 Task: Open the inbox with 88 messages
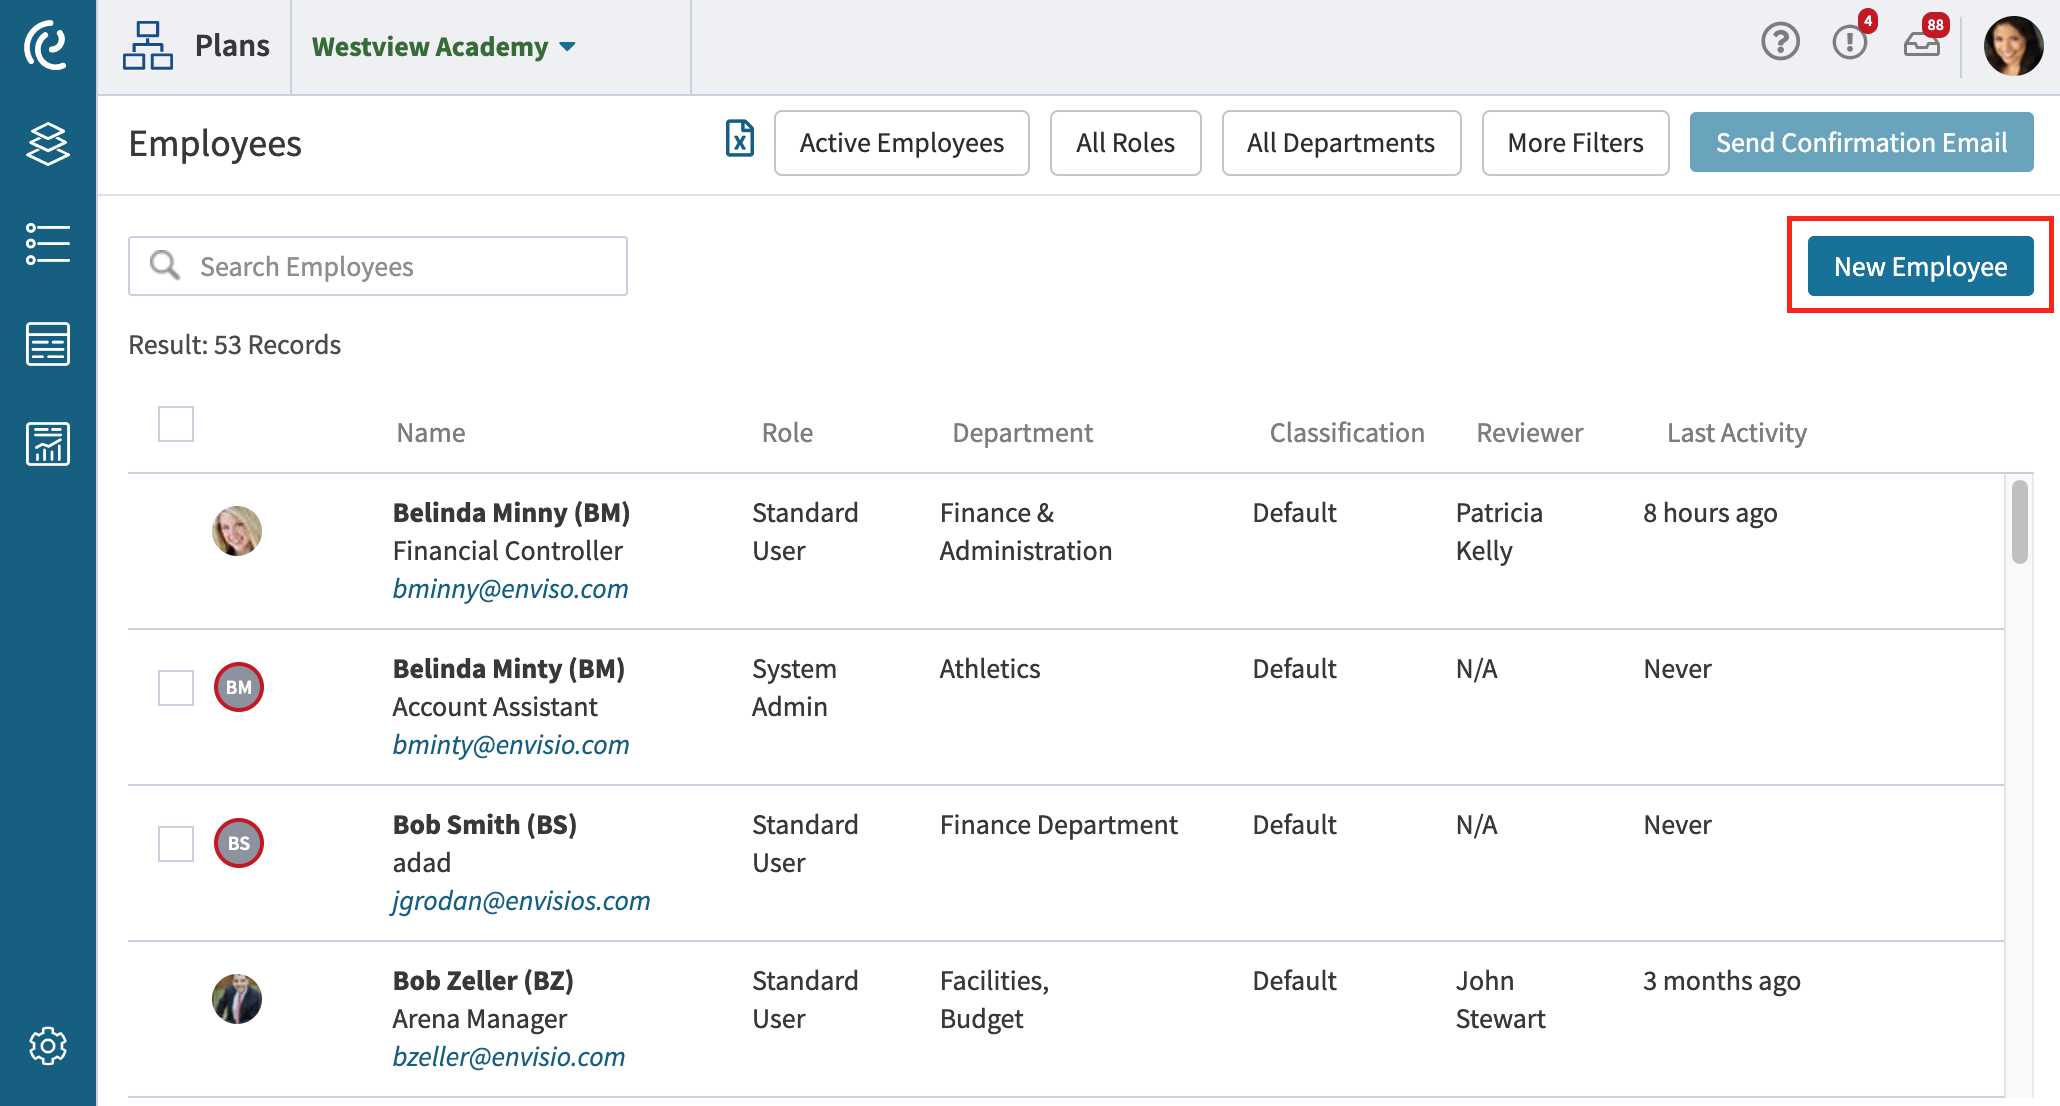pos(1921,45)
